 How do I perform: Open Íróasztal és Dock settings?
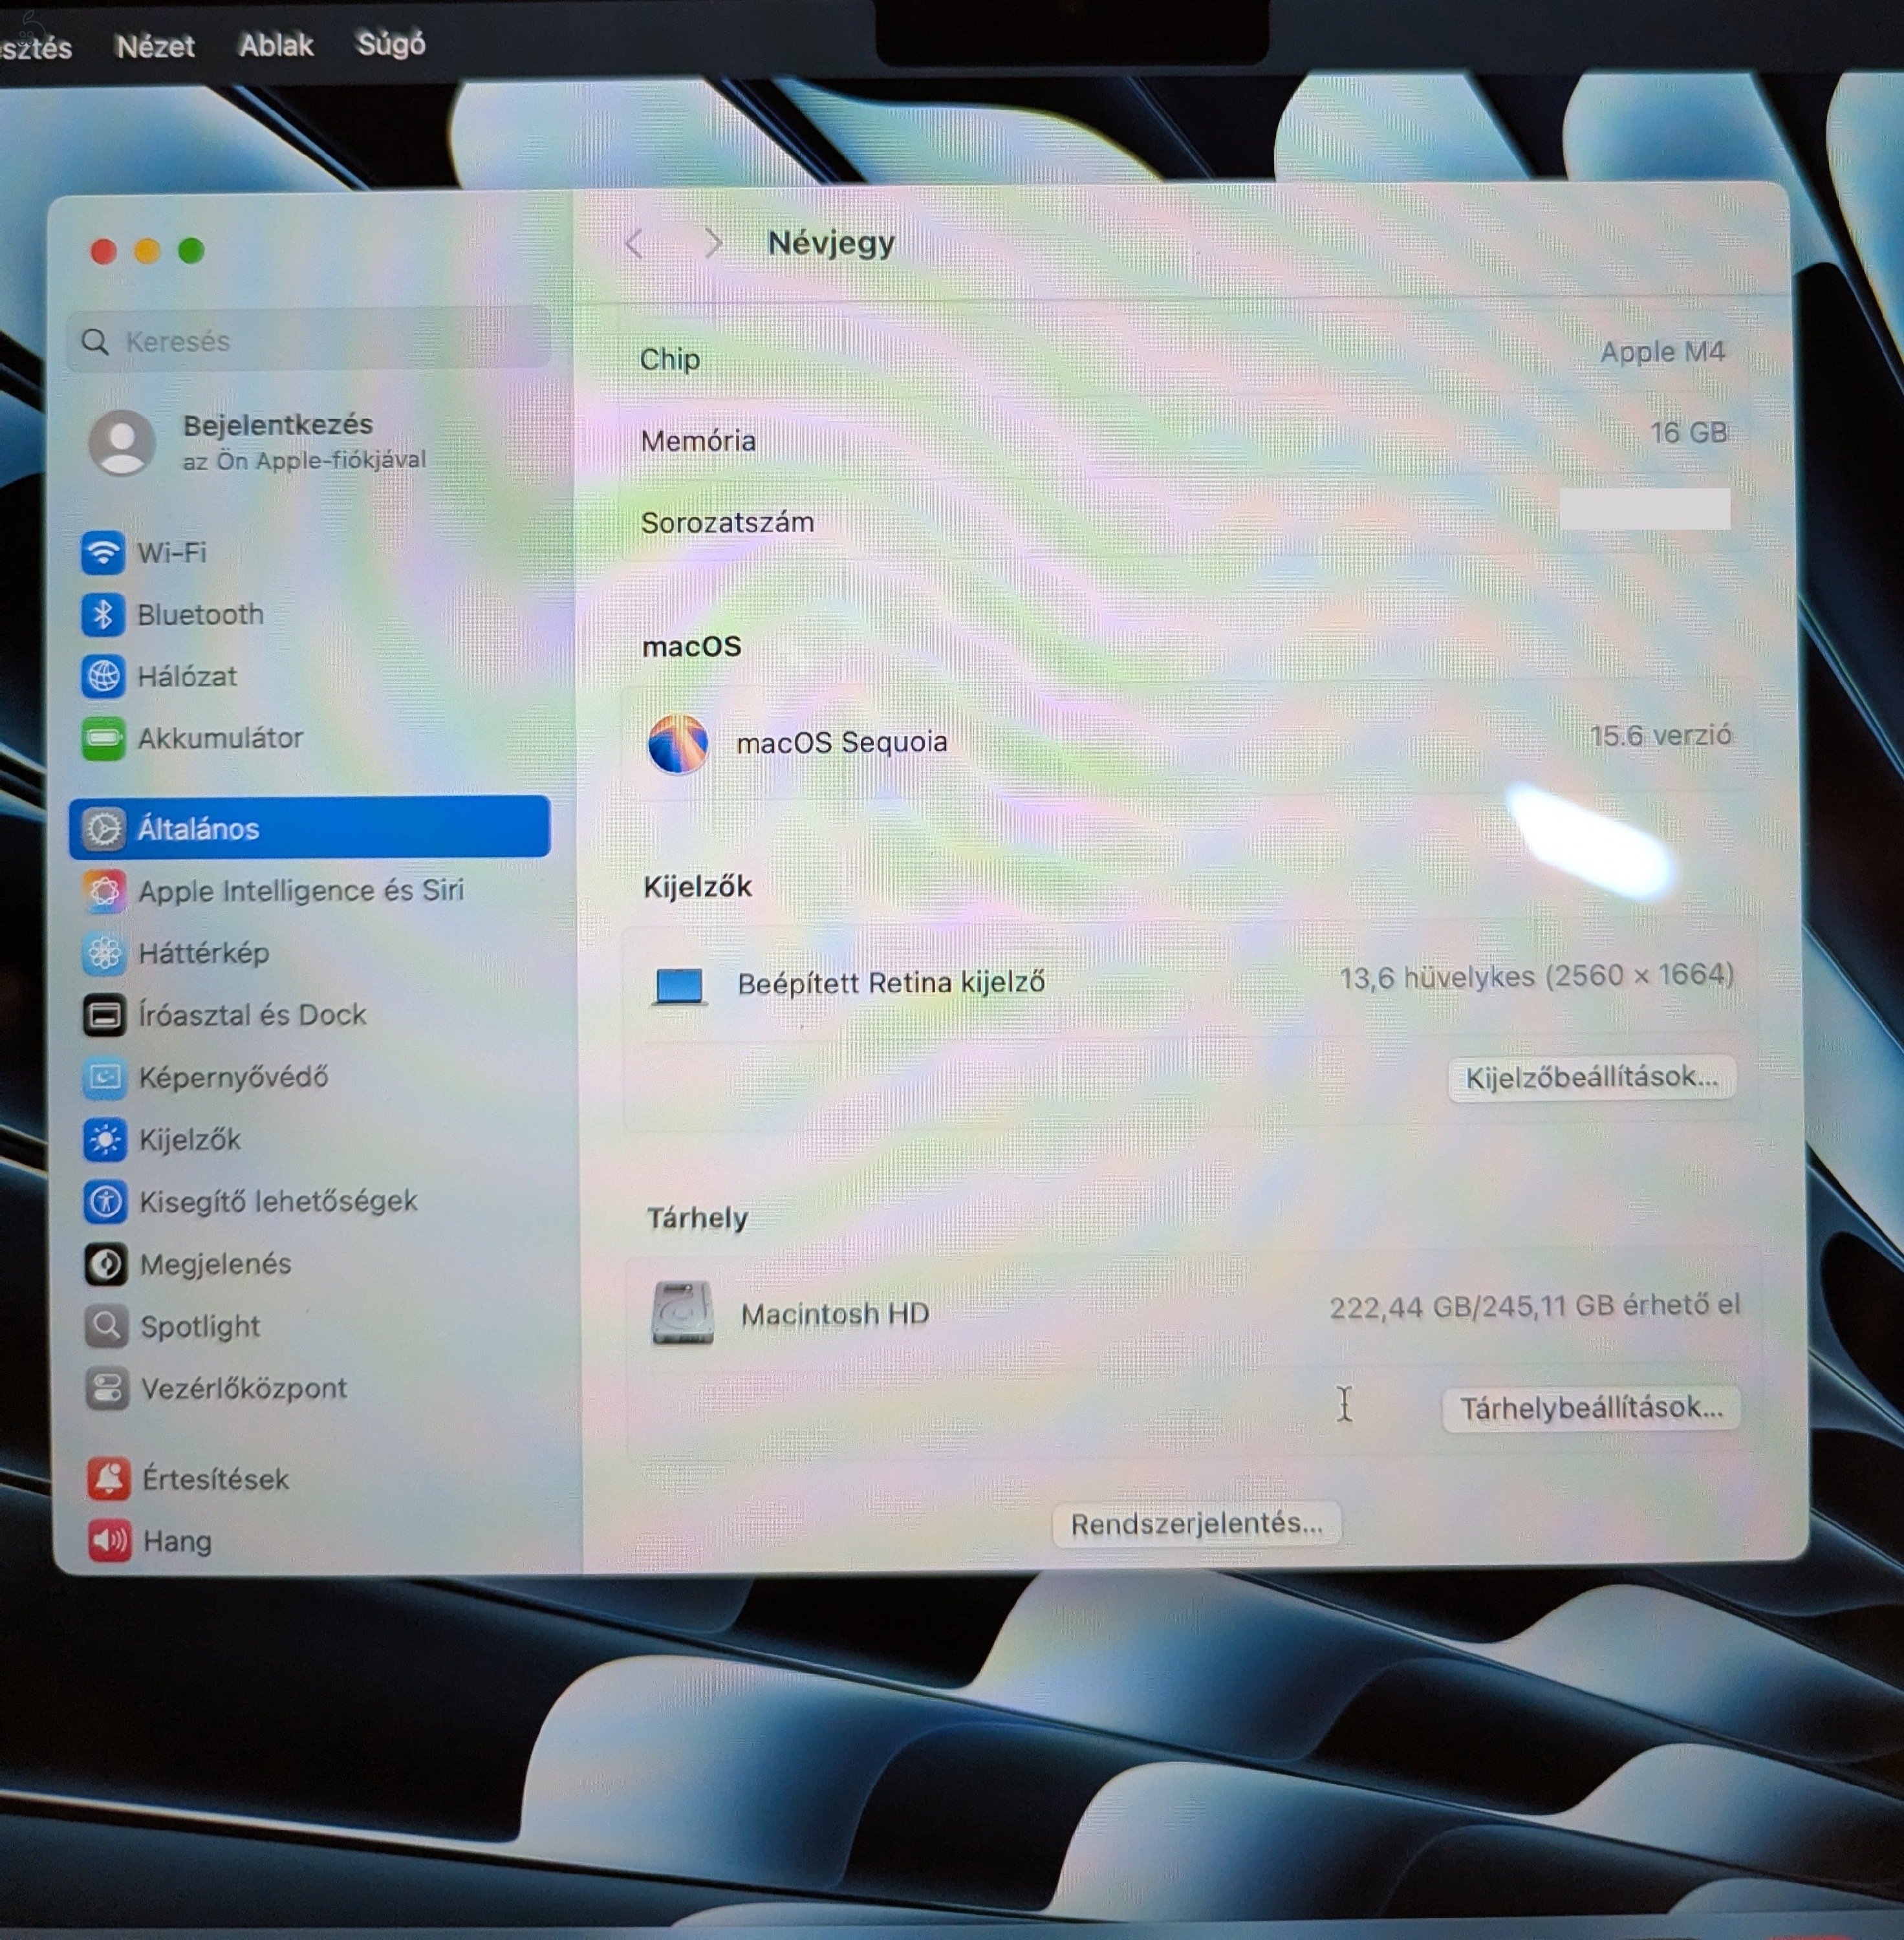pos(252,1014)
